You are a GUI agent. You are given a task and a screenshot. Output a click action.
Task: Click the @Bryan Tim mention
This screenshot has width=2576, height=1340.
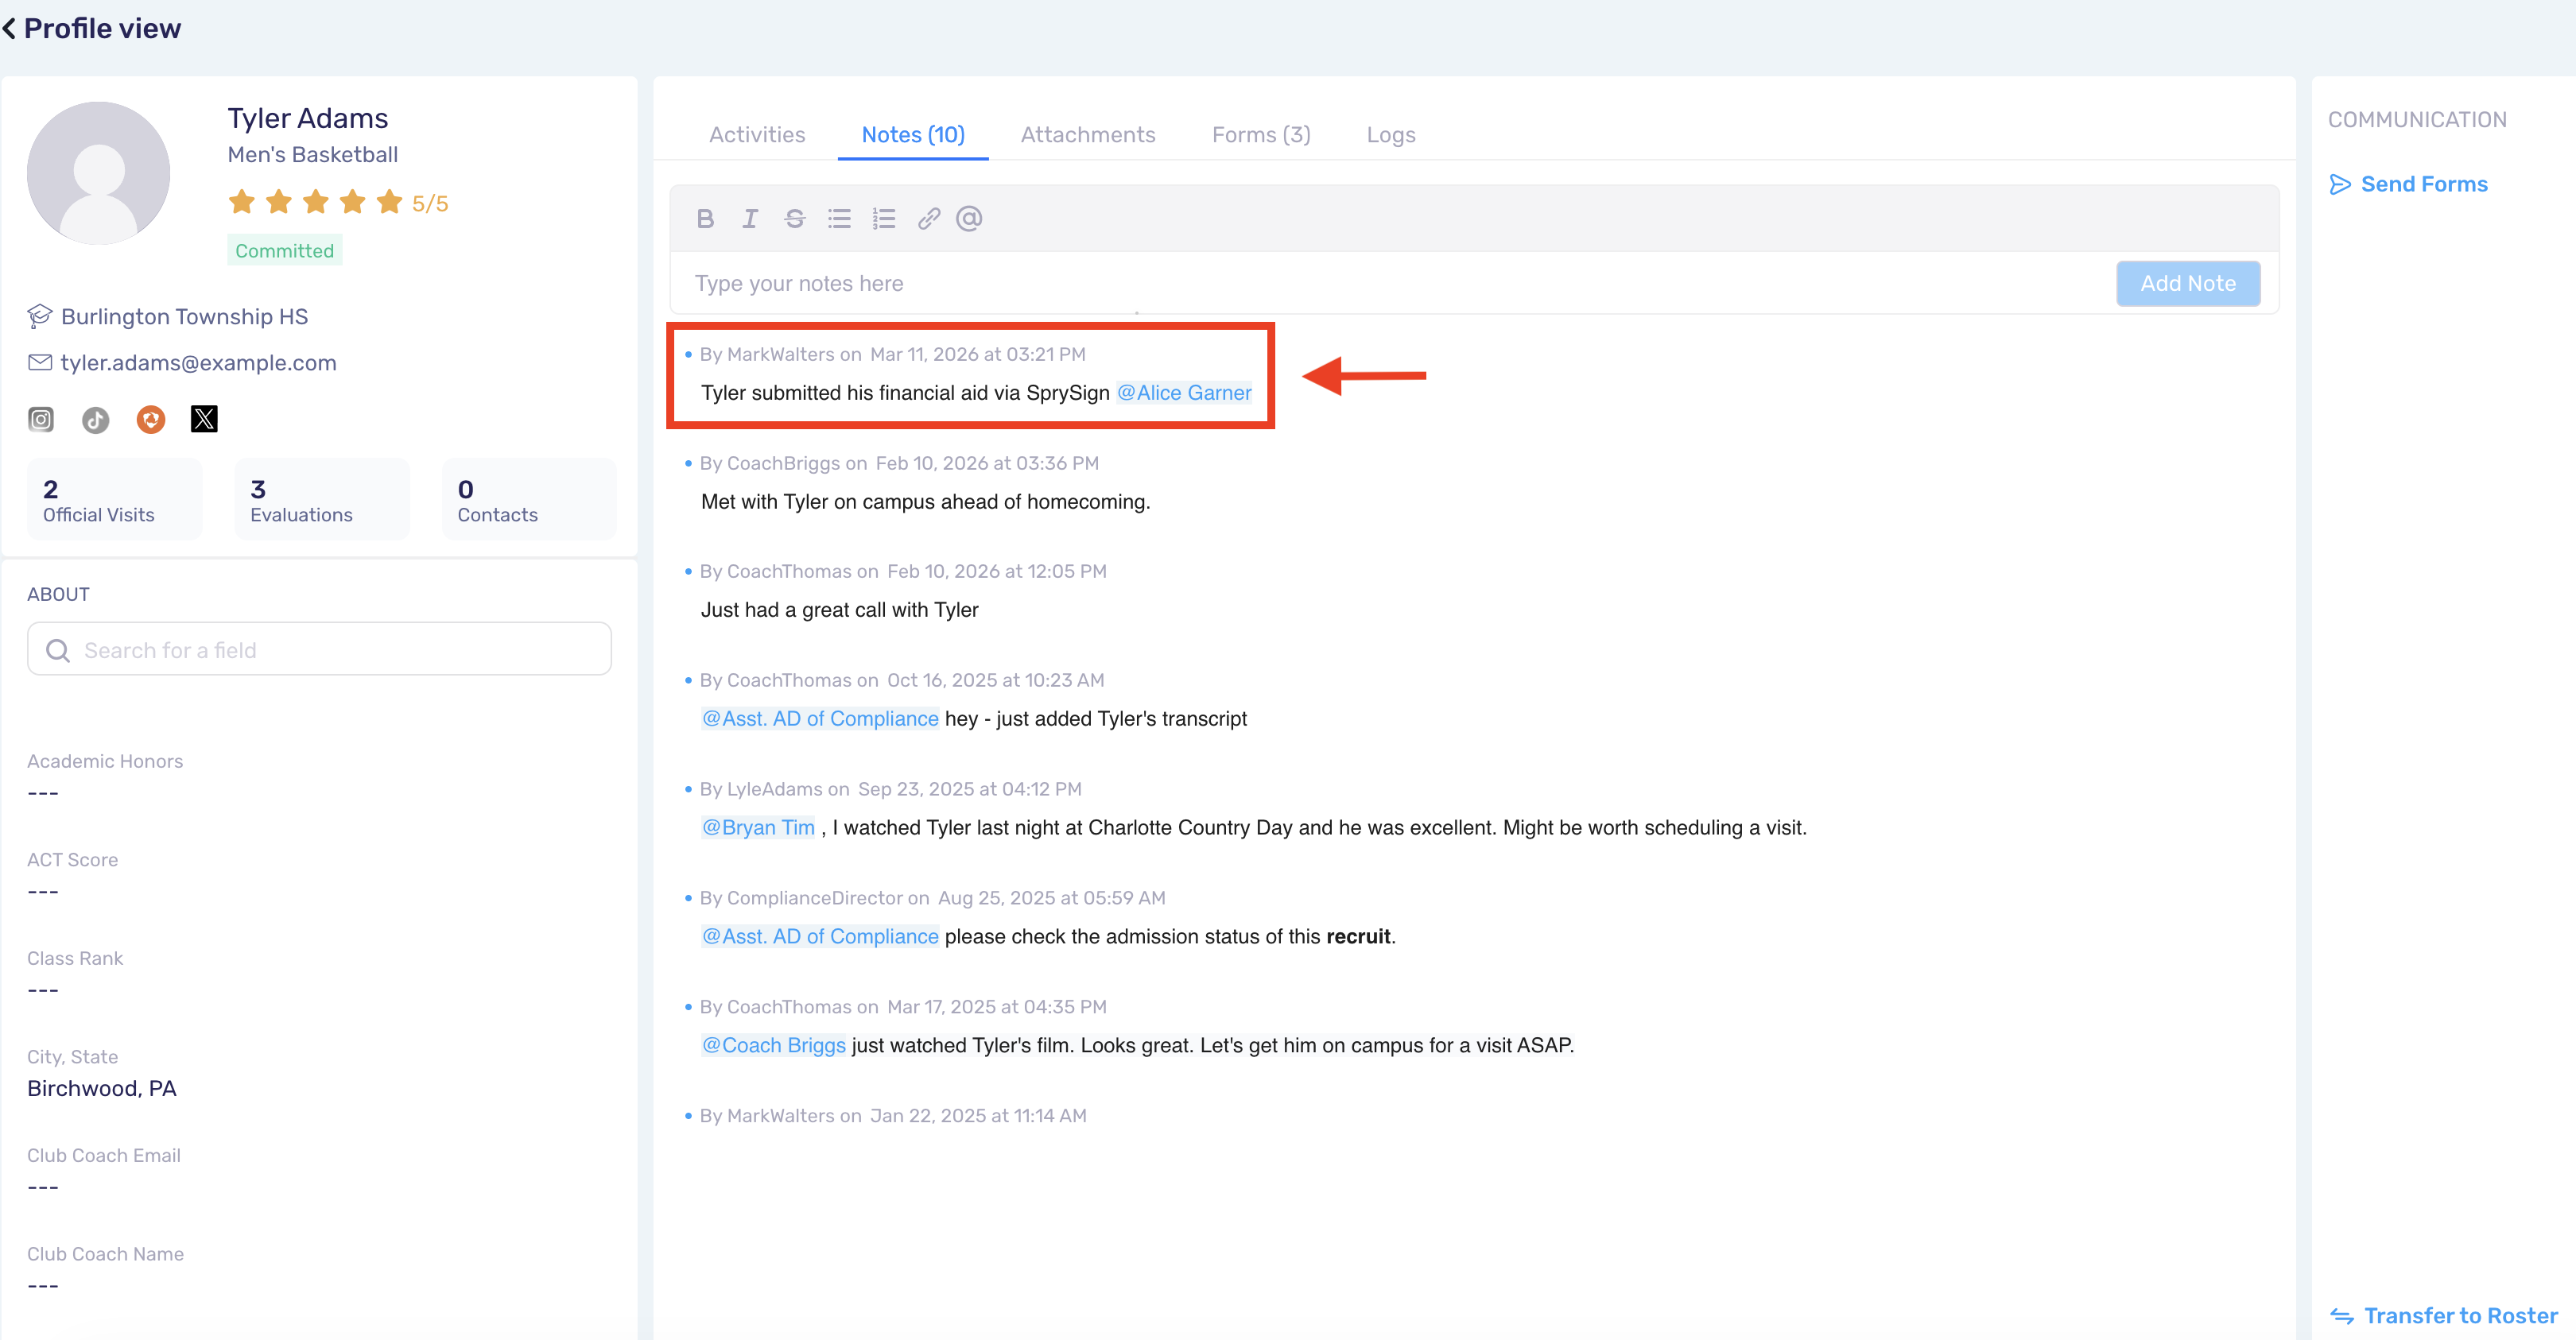758,827
